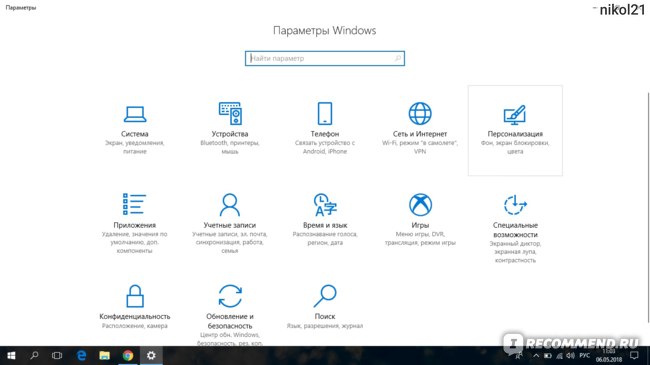650x365 pixels.
Task: Open Task View on the taskbar
Action: [57, 355]
